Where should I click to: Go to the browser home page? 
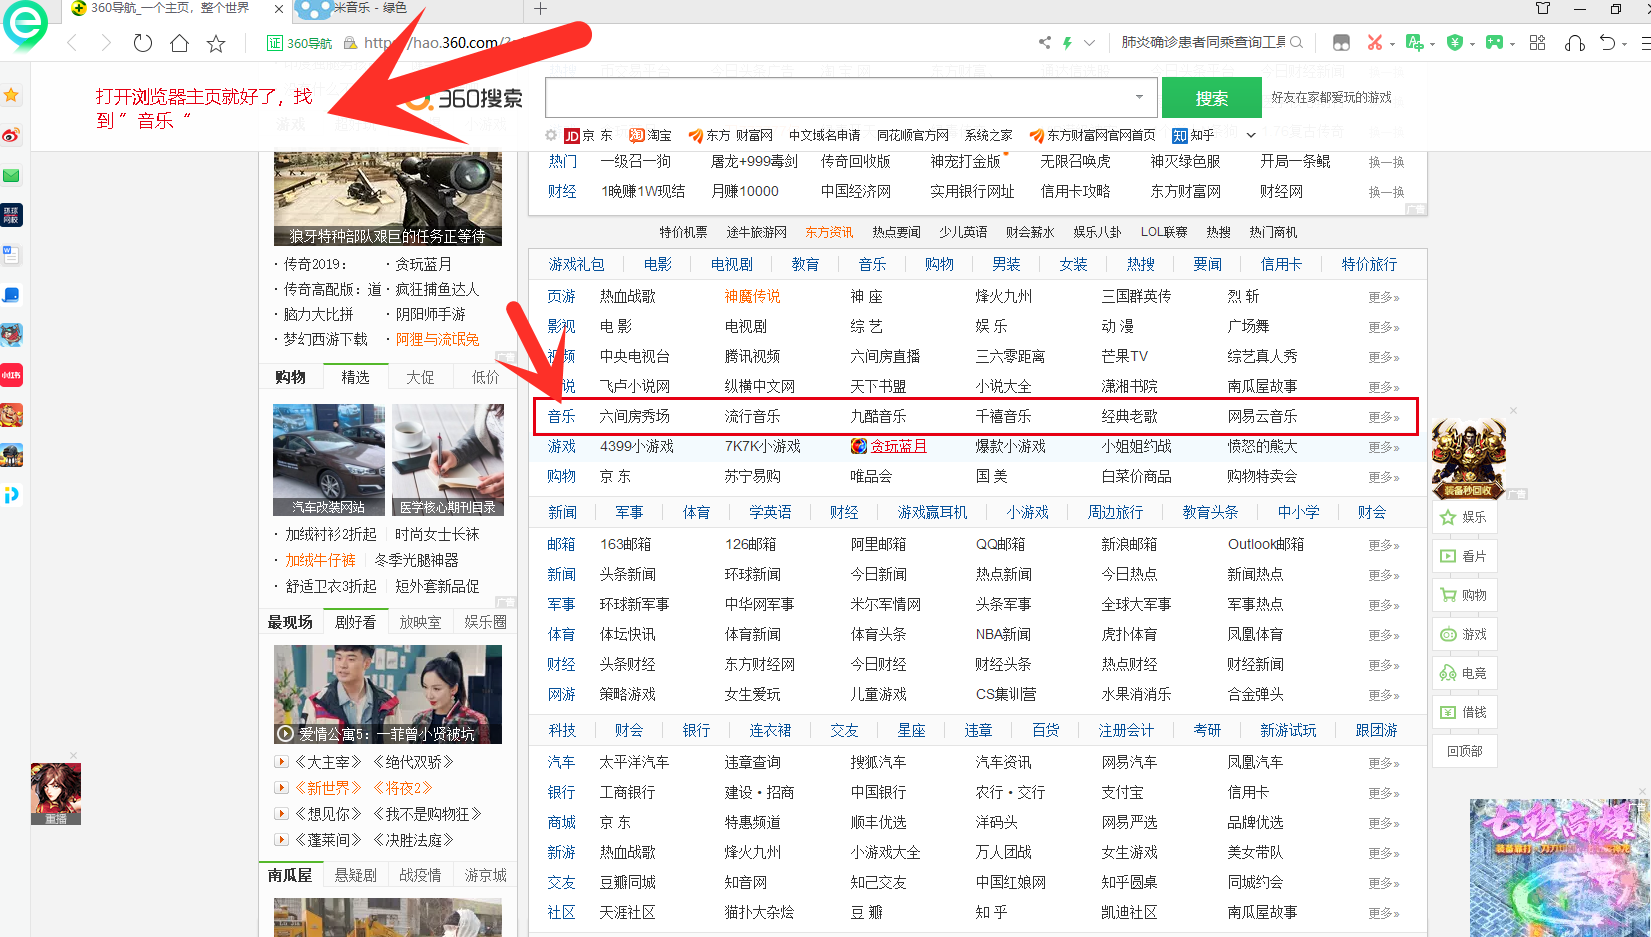tap(180, 43)
